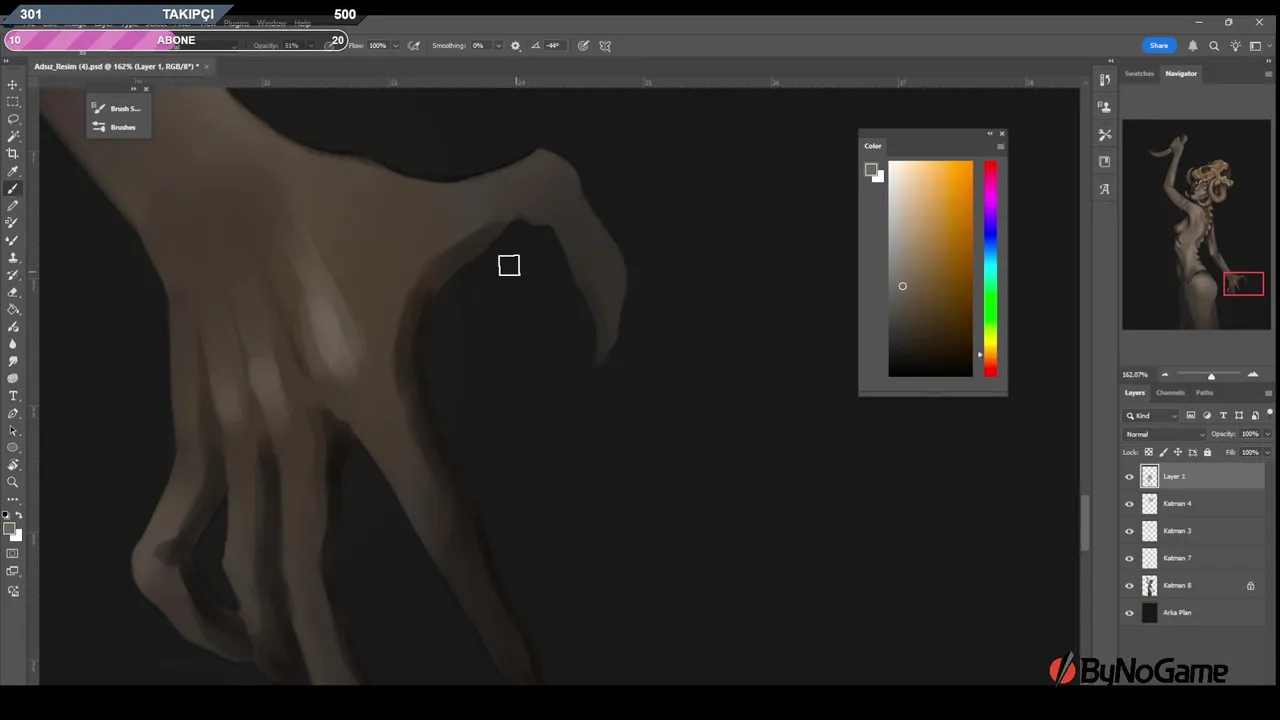Image resolution: width=1280 pixels, height=720 pixels.
Task: Select the Zoom tool
Action: 13,482
